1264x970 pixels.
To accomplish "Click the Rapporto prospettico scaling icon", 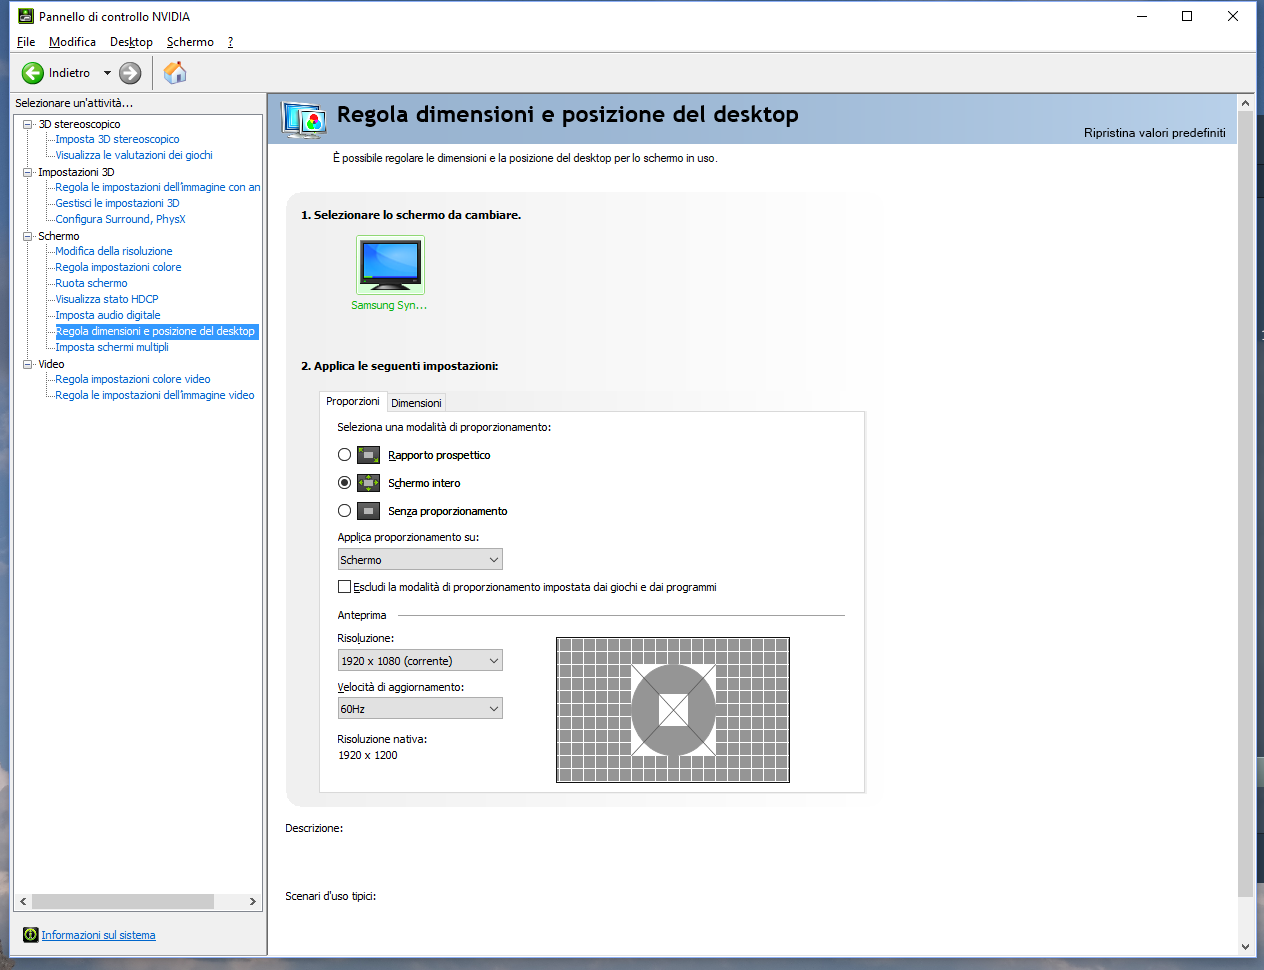I will click(x=369, y=455).
